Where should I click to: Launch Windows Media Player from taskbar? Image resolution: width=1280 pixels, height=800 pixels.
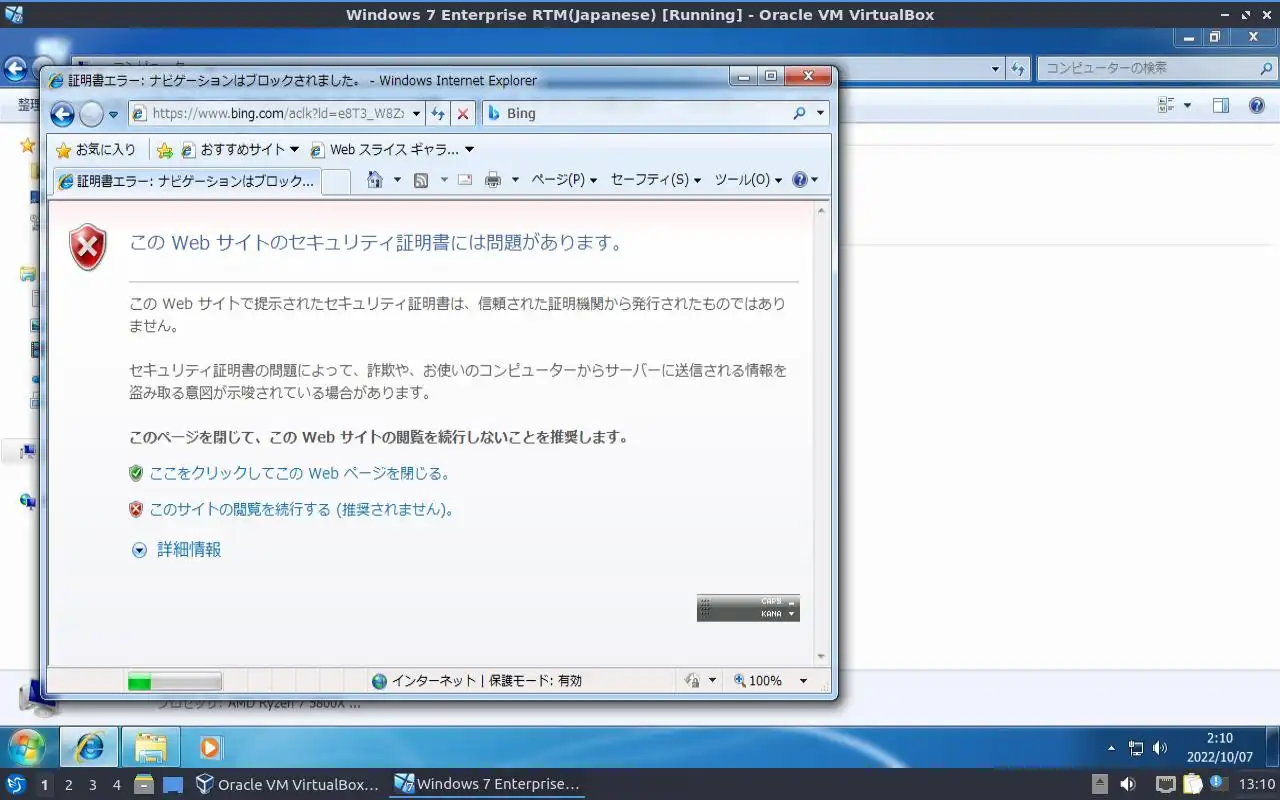(x=210, y=747)
